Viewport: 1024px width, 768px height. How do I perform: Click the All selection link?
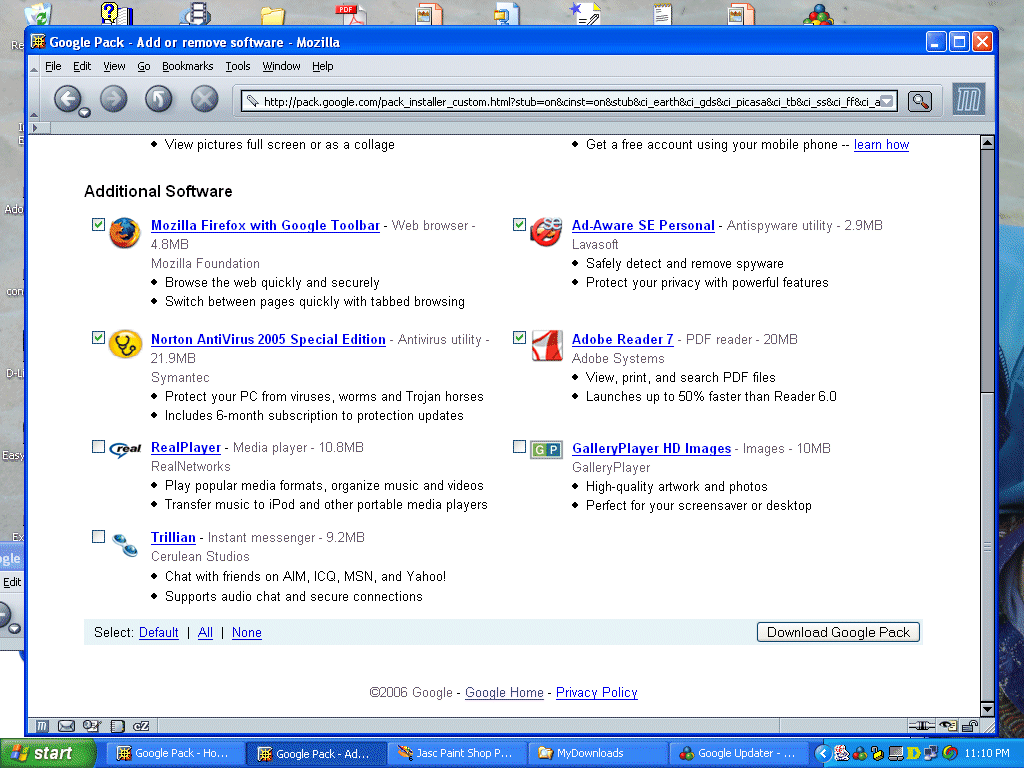[x=205, y=632]
